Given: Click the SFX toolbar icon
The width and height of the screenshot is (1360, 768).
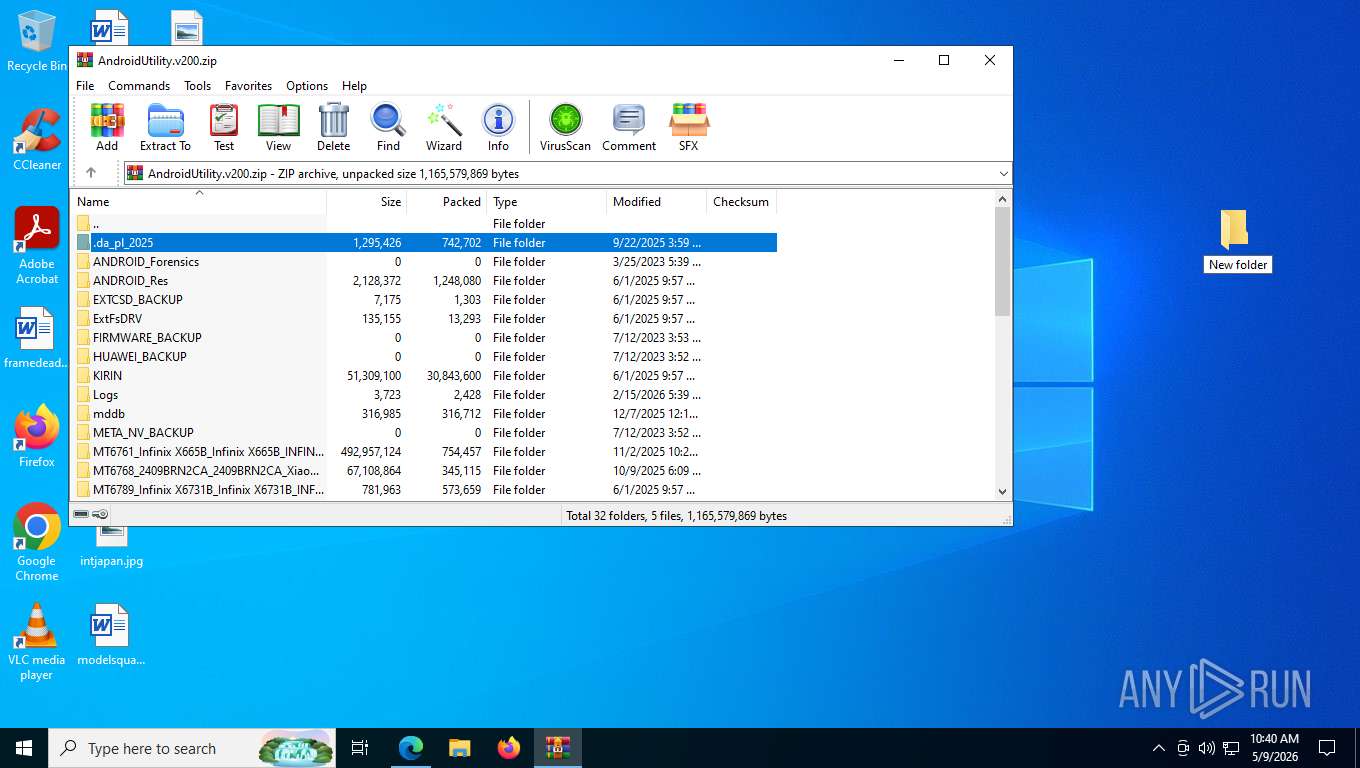Looking at the screenshot, I should pos(689,127).
